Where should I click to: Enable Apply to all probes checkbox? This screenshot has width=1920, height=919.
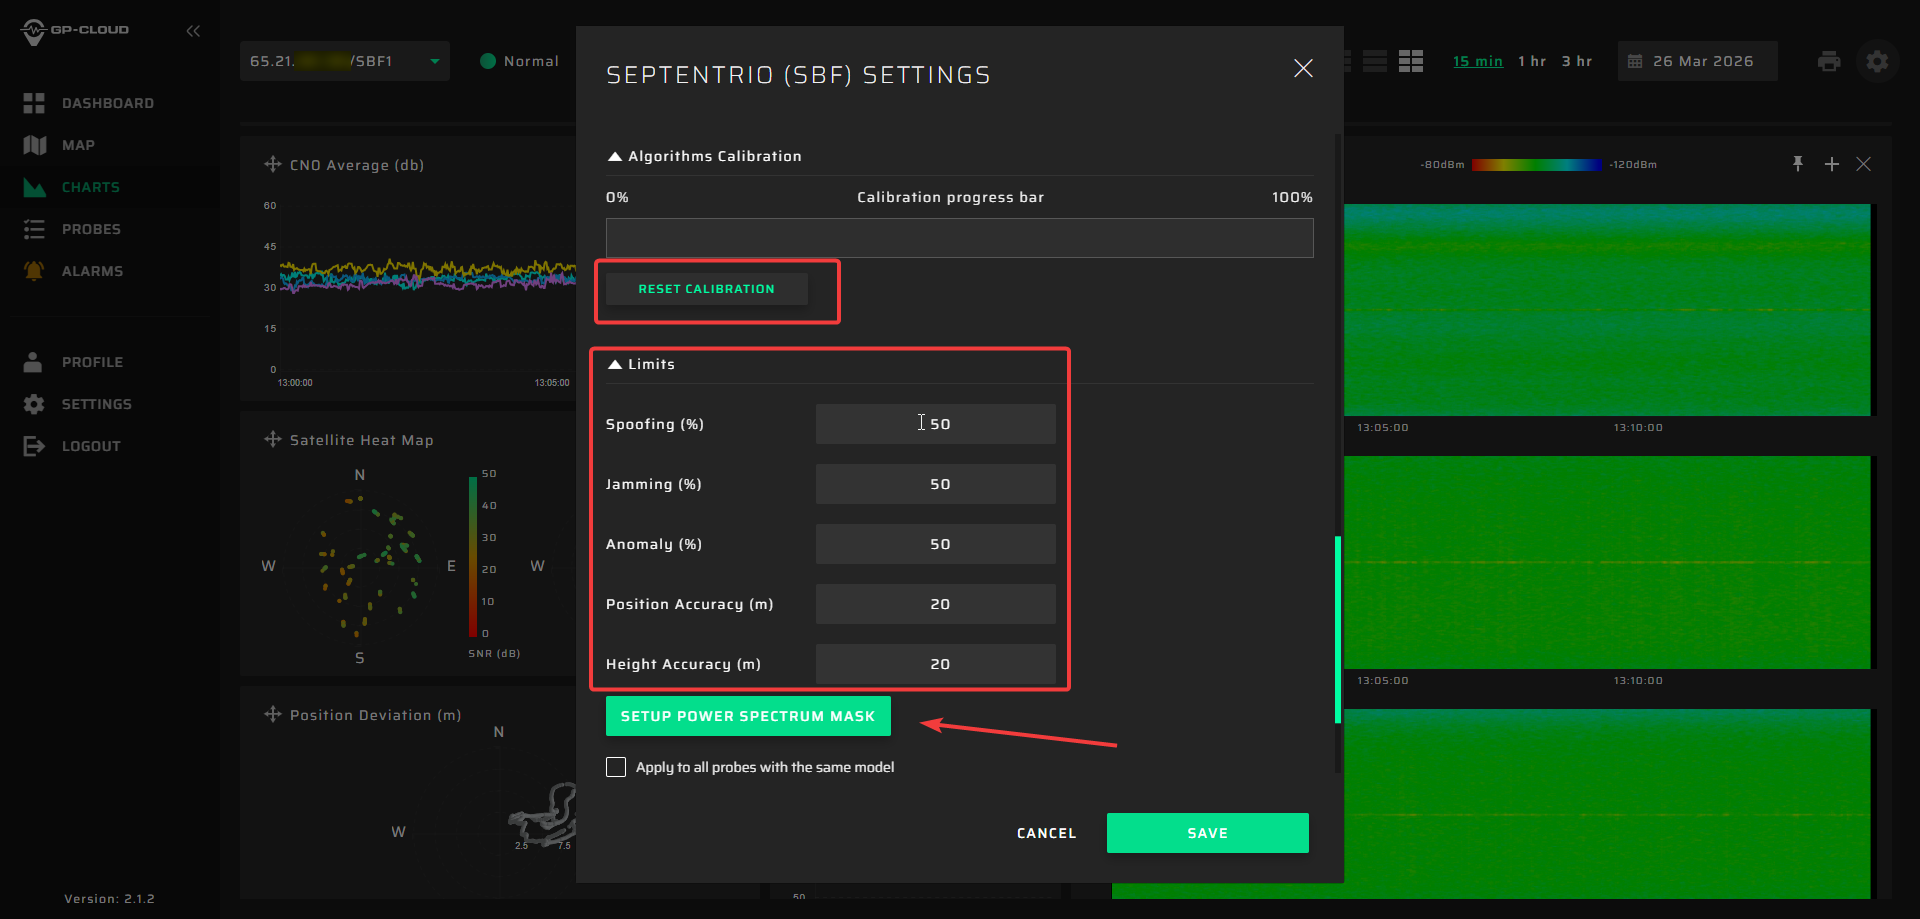[x=616, y=767]
